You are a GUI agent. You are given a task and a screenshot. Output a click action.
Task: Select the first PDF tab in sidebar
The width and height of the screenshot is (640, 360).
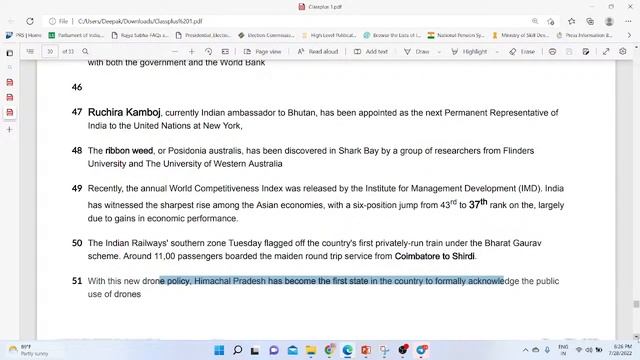point(10,82)
